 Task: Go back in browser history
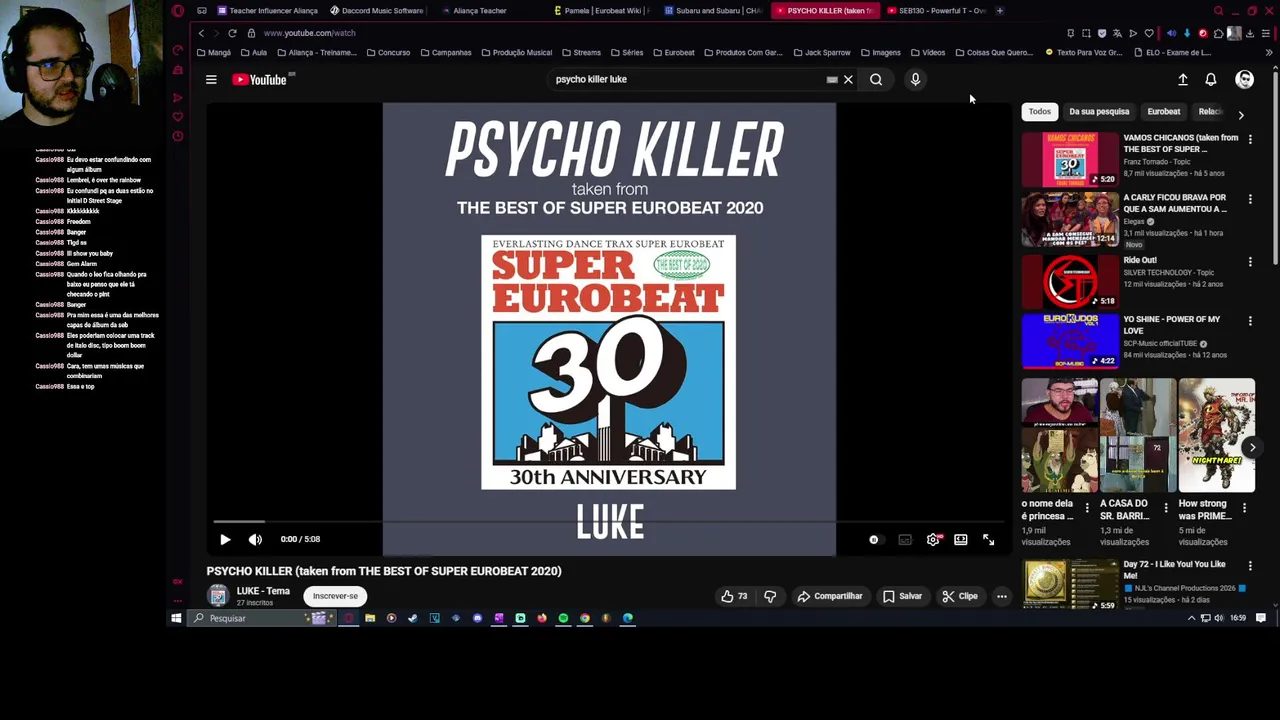coord(201,33)
